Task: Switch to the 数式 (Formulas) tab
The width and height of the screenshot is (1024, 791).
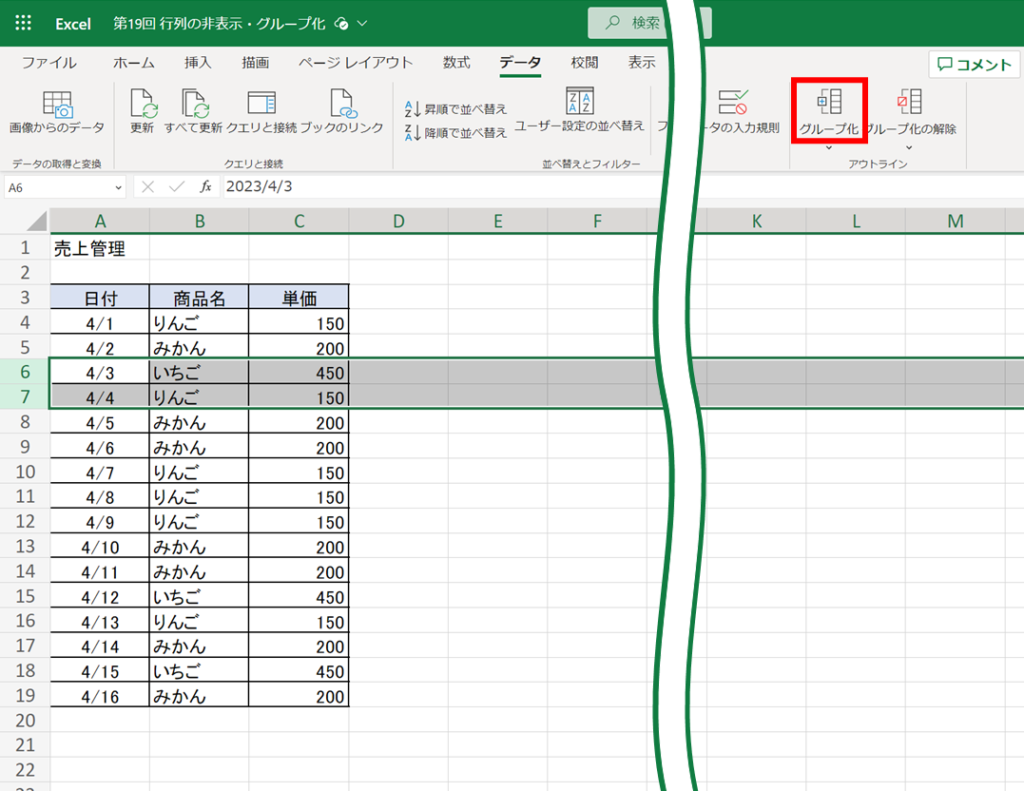Action: [456, 63]
